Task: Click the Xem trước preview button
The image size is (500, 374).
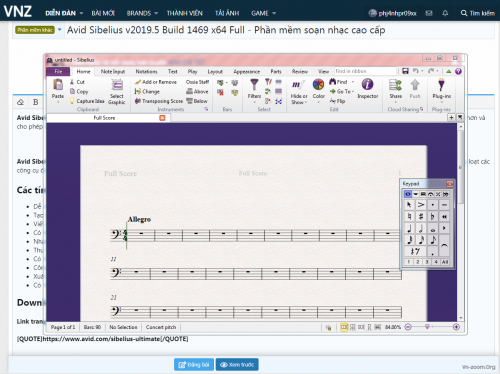Action: click(237, 364)
